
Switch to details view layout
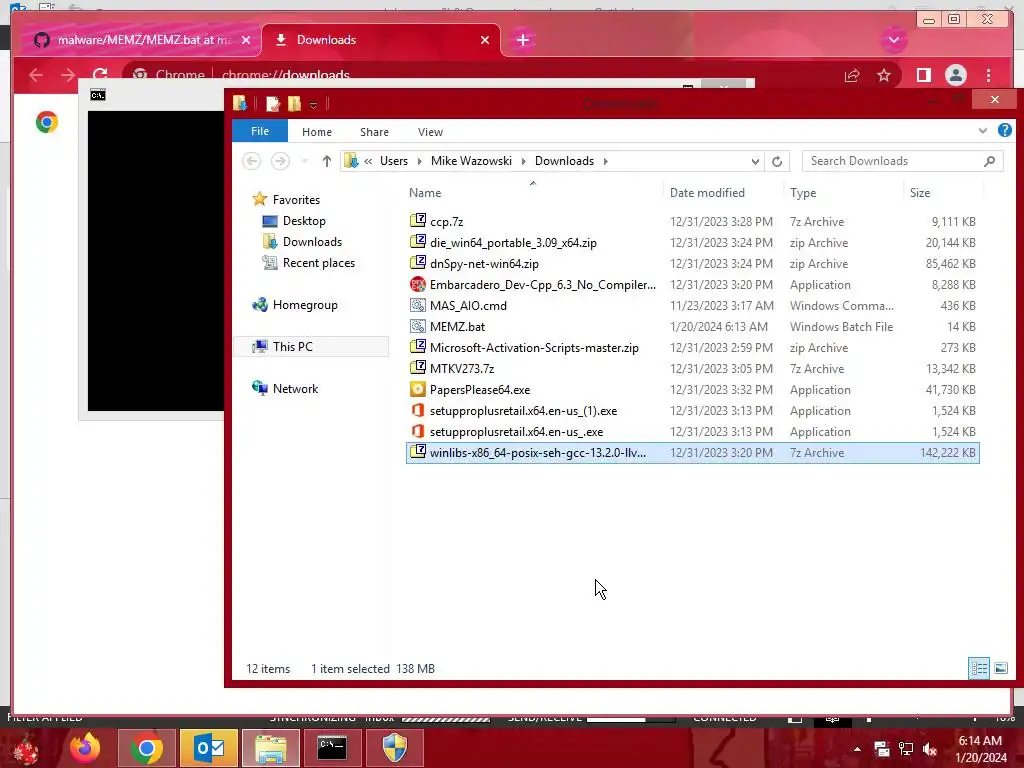coord(979,668)
